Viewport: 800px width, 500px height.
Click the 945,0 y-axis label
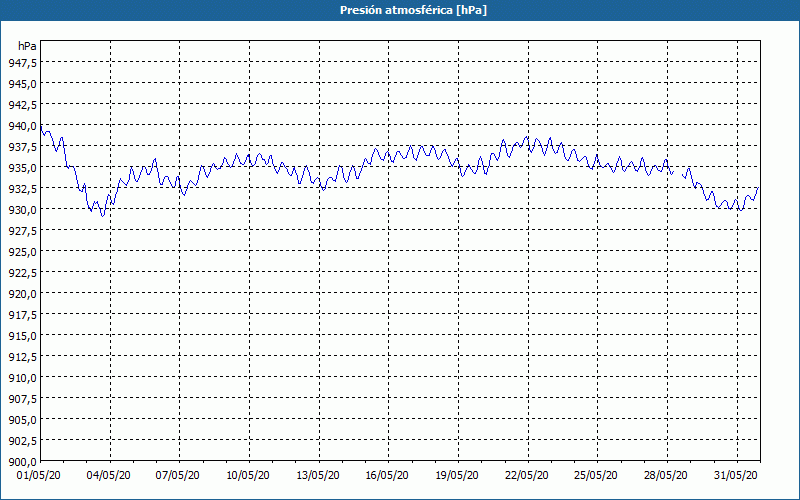tap(22, 83)
